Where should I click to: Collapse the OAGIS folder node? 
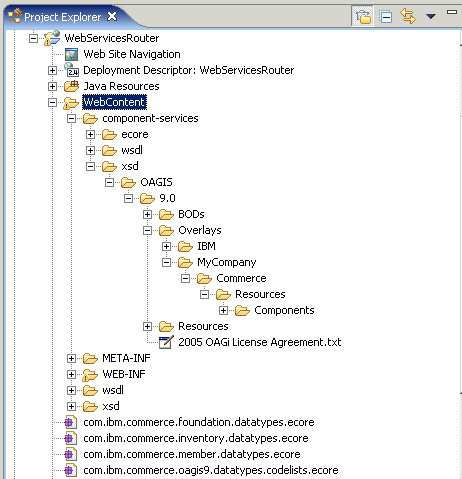pos(109,182)
